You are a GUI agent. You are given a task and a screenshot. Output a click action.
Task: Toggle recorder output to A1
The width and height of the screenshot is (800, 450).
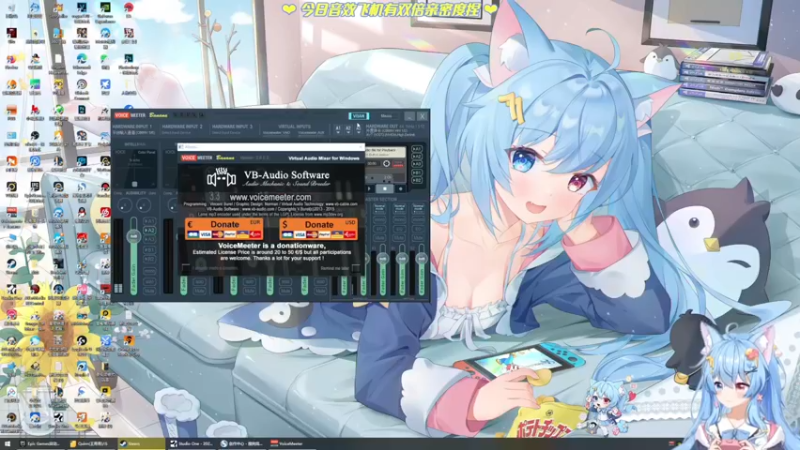coord(417,149)
